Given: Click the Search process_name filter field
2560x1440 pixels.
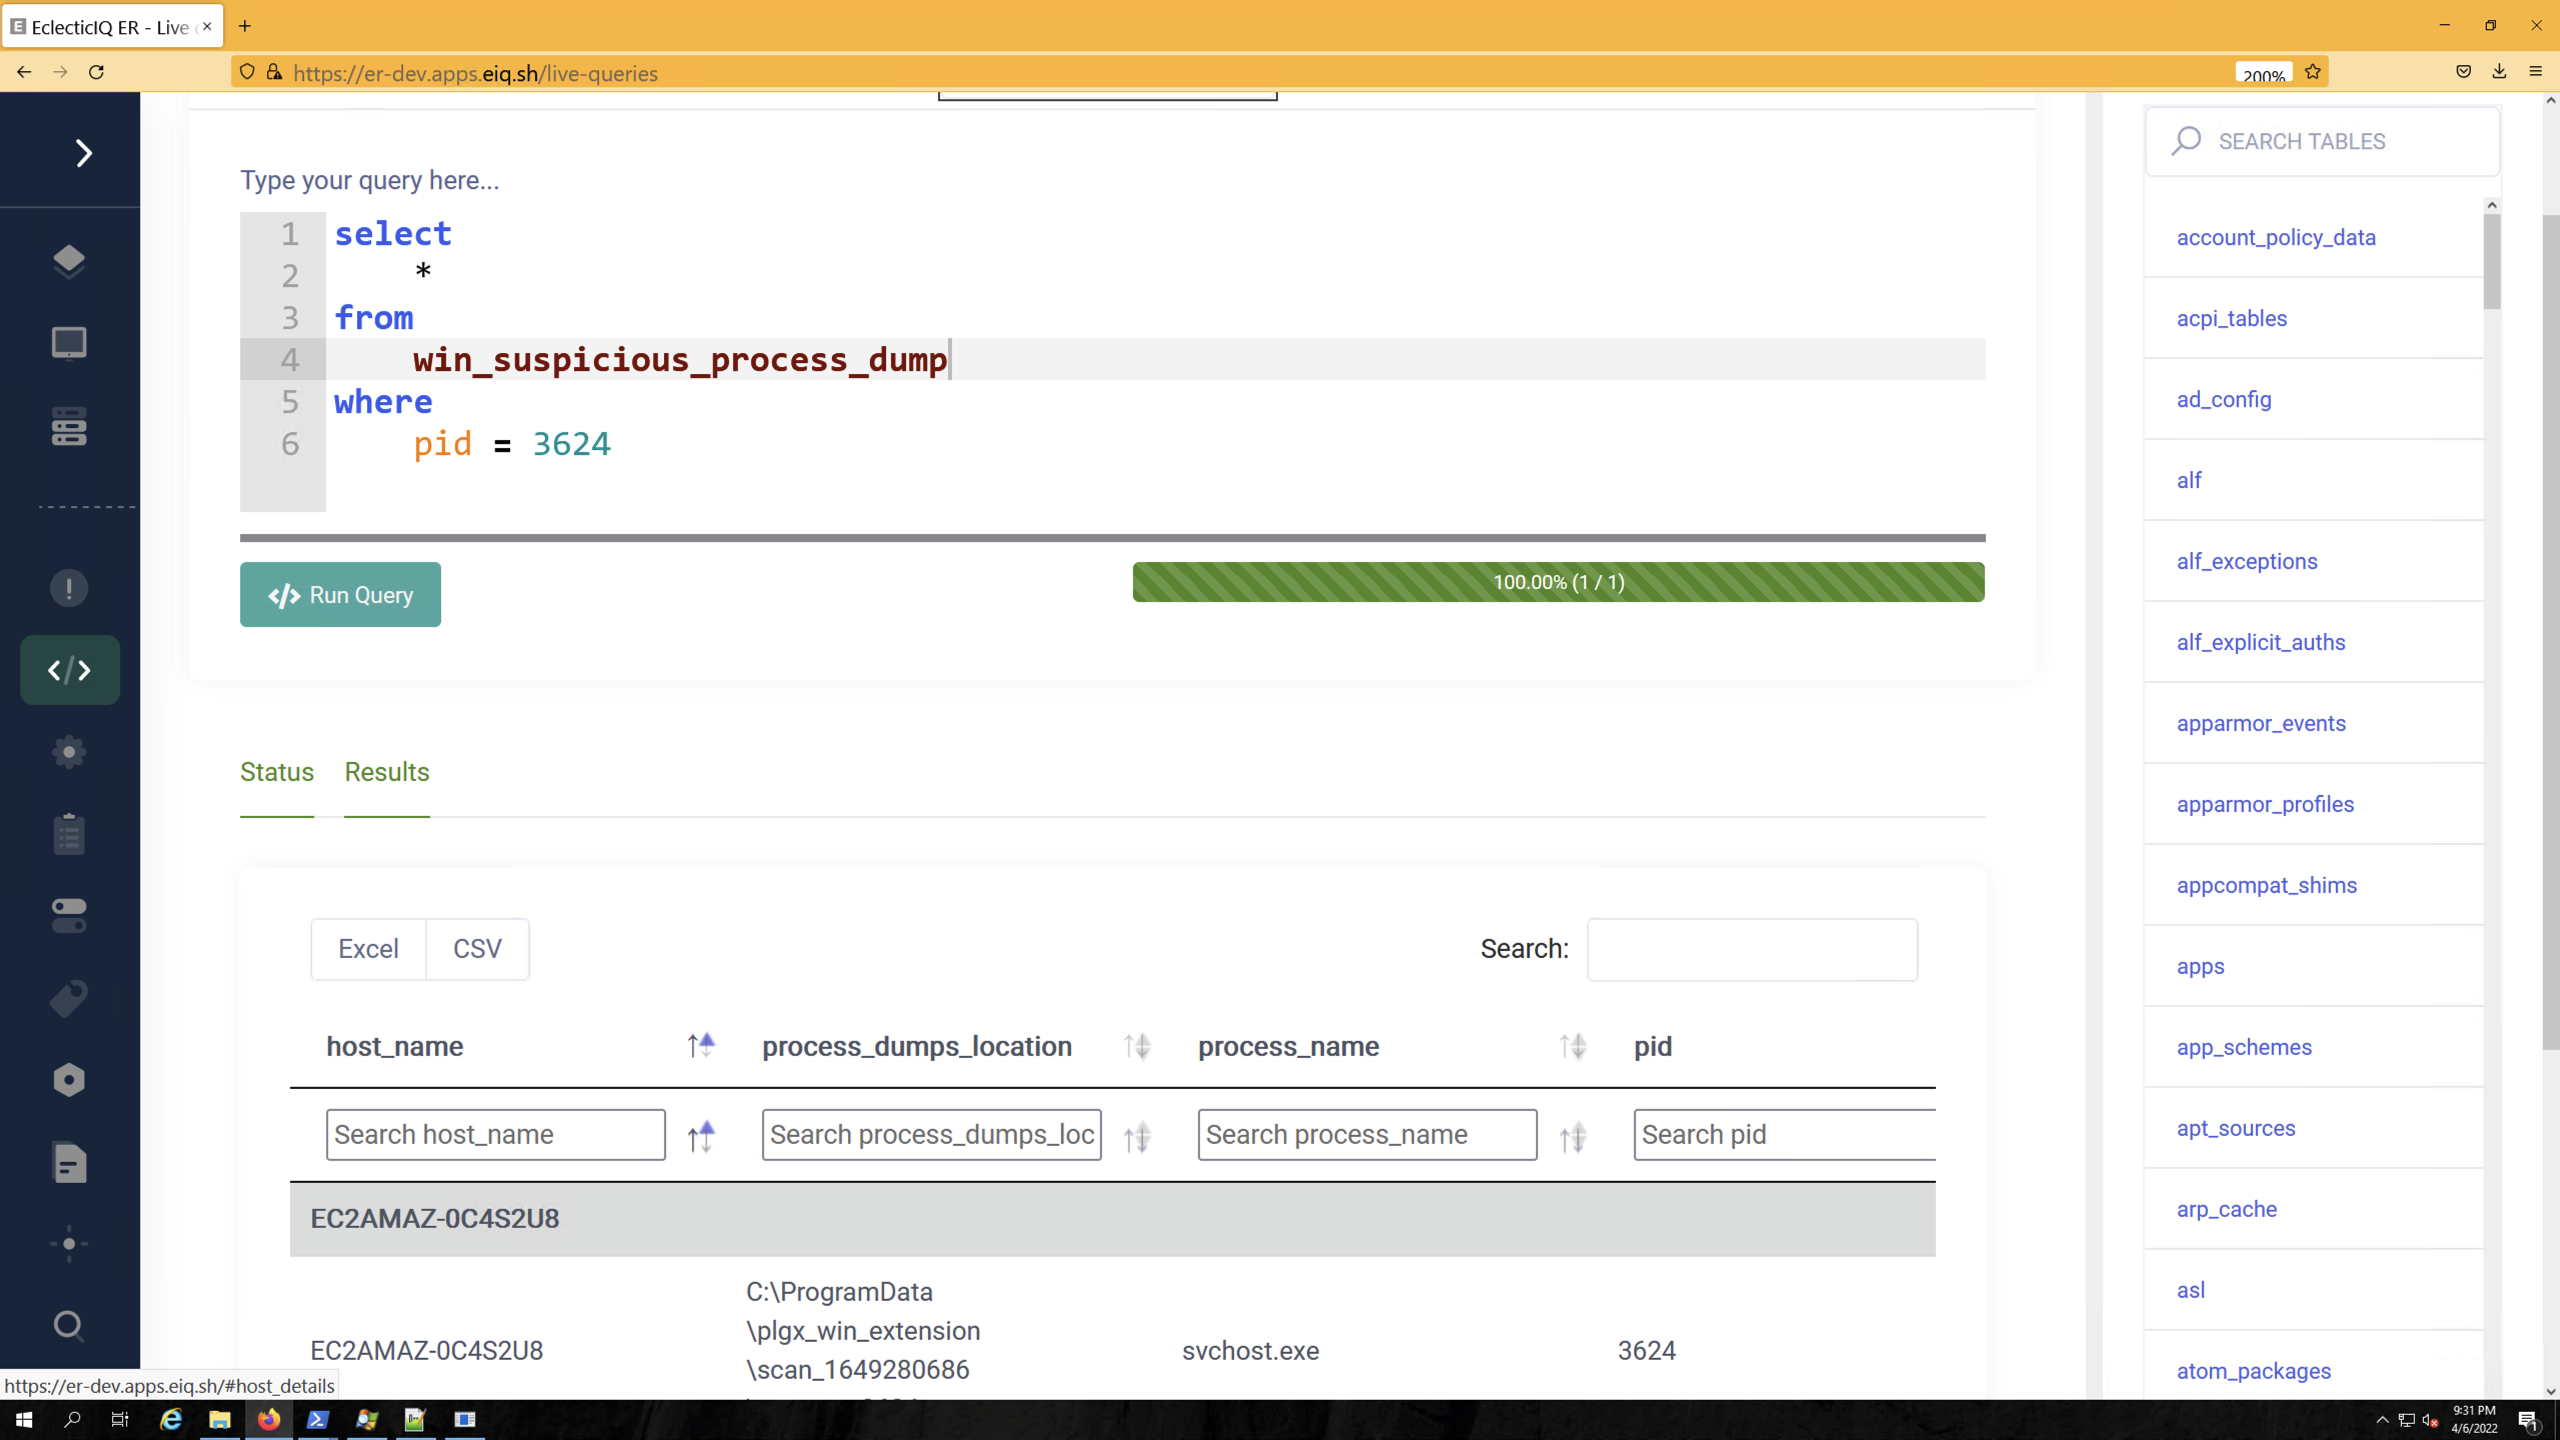Looking at the screenshot, I should (1368, 1135).
